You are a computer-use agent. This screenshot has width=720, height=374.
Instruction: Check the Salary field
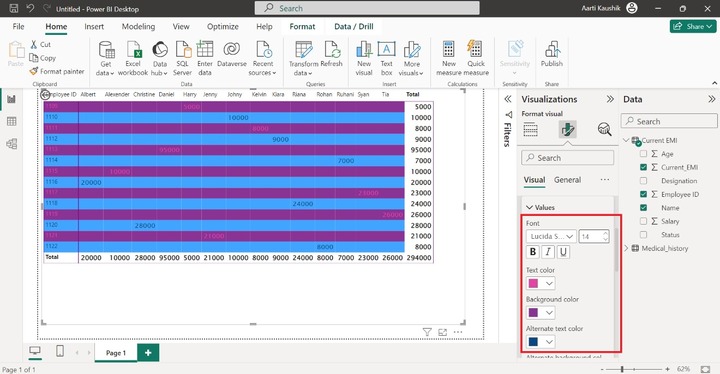pyautogui.click(x=643, y=221)
